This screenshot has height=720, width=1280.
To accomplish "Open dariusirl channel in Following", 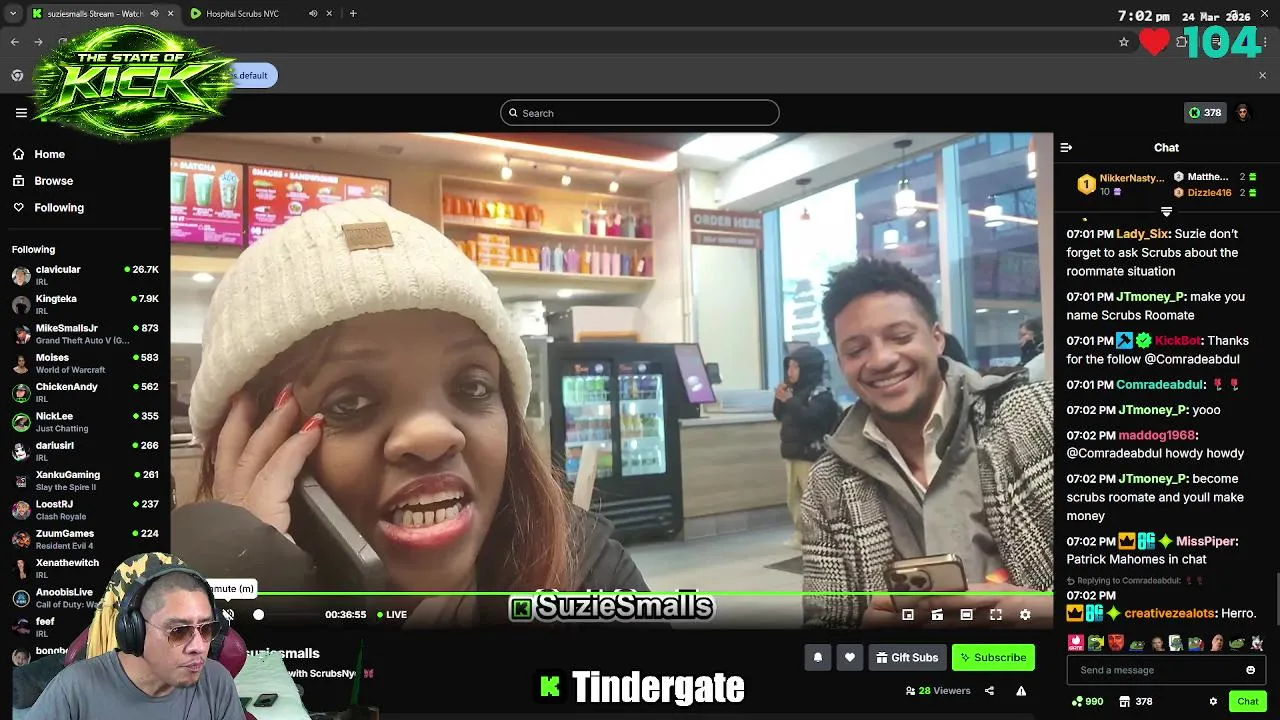I will [85, 451].
